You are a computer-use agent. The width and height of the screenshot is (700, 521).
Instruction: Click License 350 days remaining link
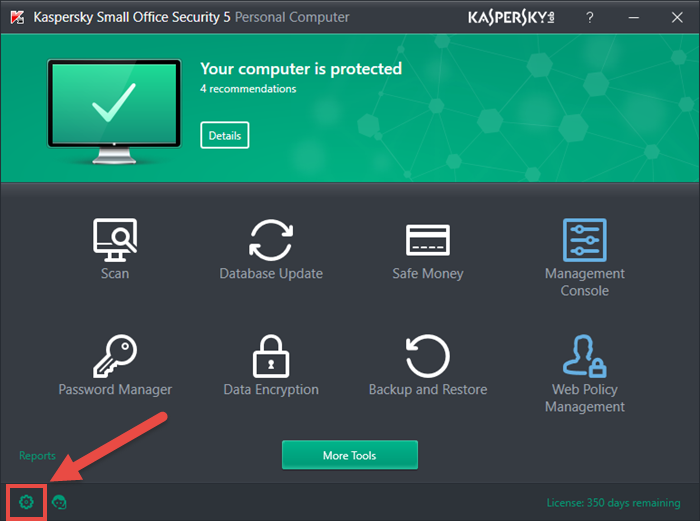point(613,503)
